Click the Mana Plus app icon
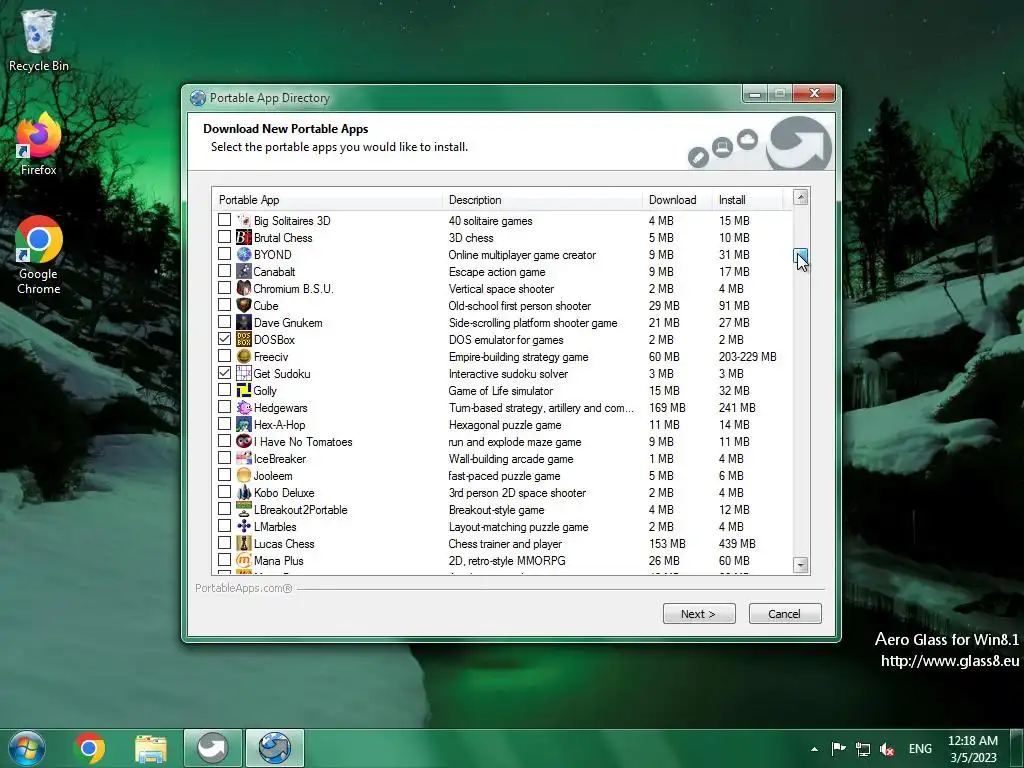This screenshot has width=1024, height=768. (244, 560)
